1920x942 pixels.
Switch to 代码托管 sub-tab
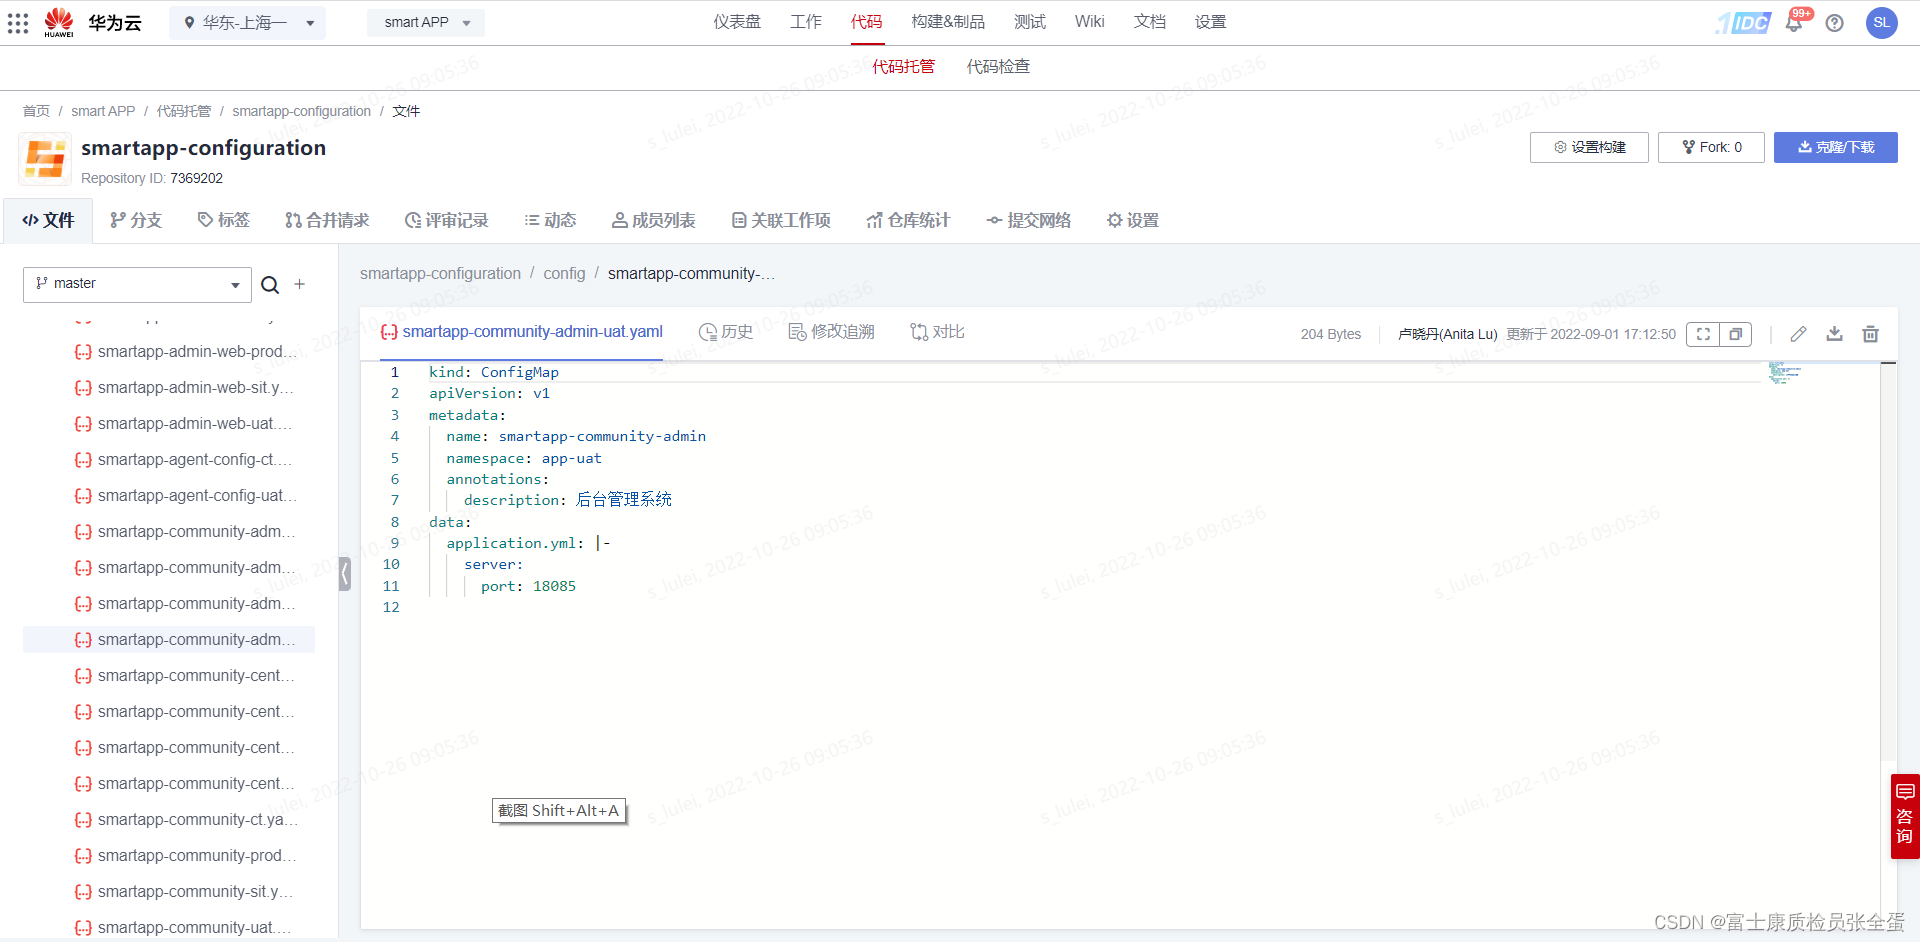[x=903, y=67]
